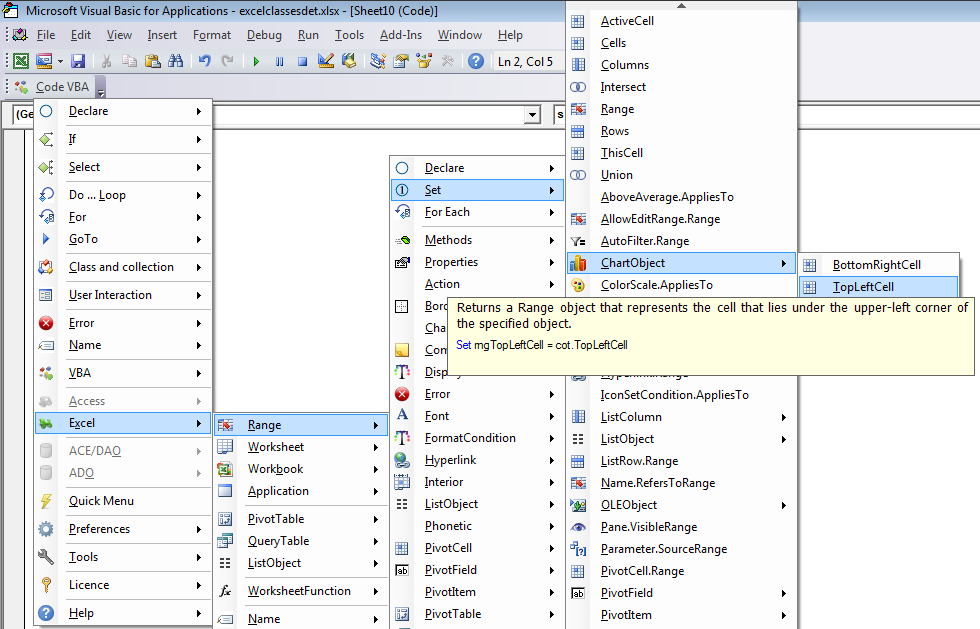Open the Code VBA toolbar options arrow
Viewport: 980px width, 629px height.
point(101,87)
